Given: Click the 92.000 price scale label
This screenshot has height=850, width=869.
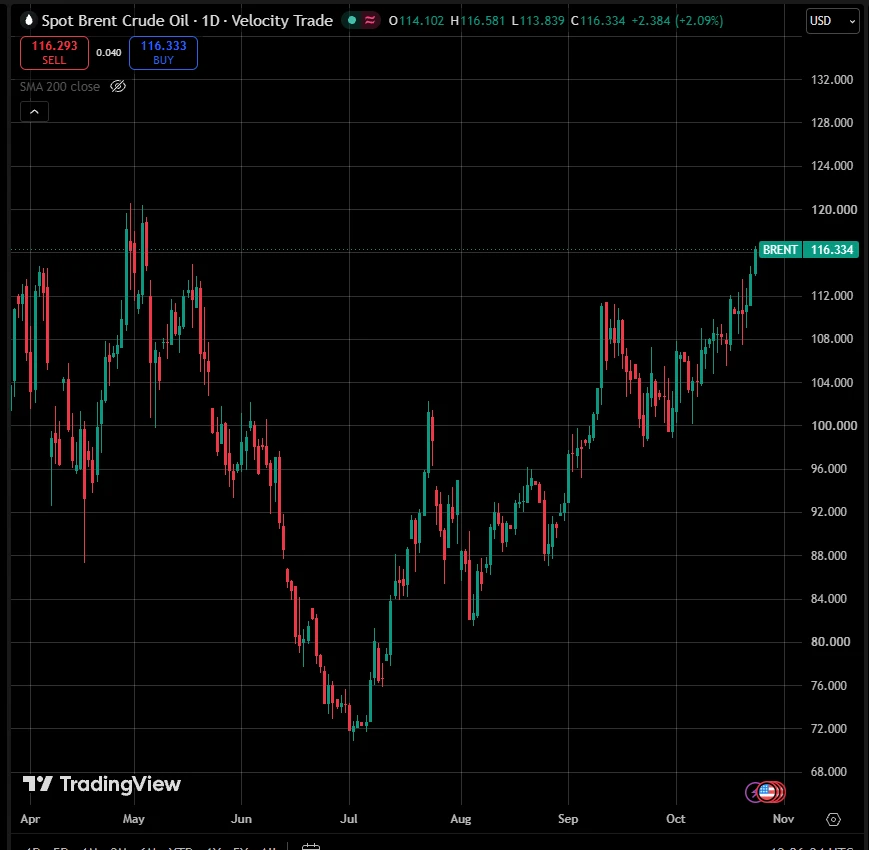Looking at the screenshot, I should pyautogui.click(x=829, y=511).
